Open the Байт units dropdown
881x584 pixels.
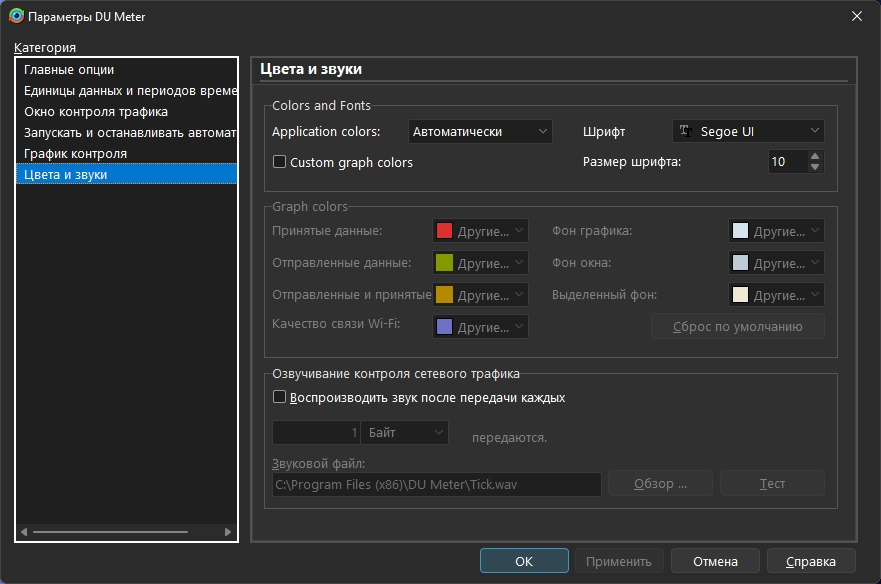pos(405,432)
